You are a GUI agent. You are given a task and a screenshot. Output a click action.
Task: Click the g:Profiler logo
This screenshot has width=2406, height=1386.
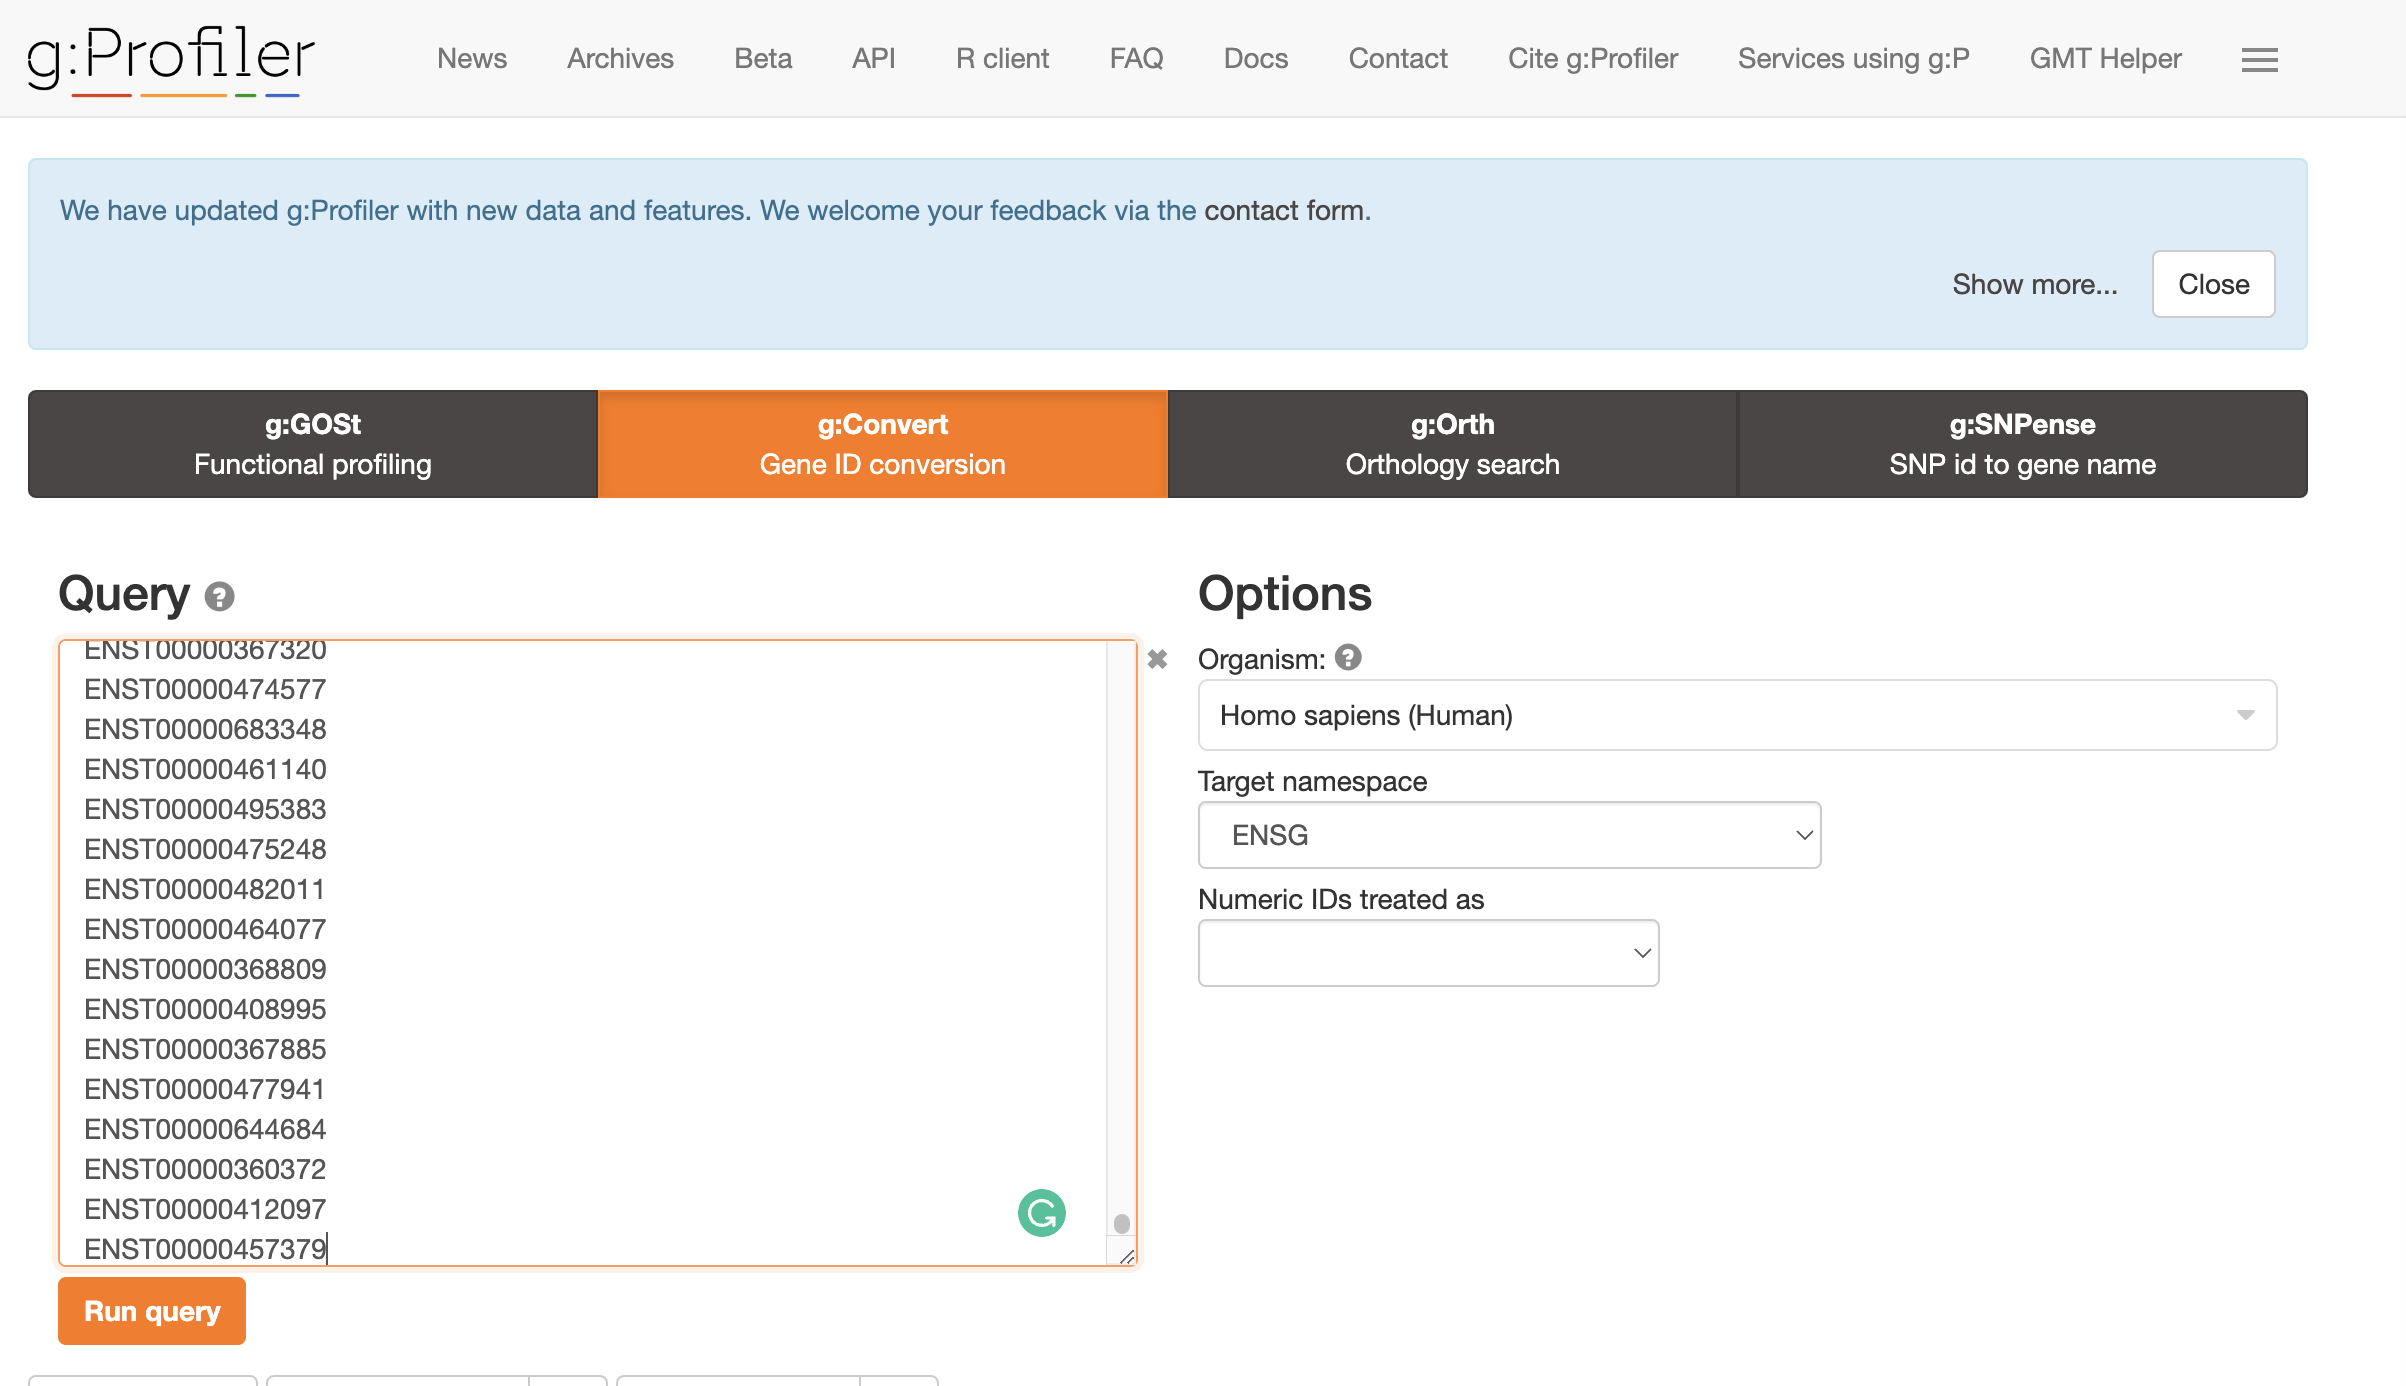tap(170, 59)
